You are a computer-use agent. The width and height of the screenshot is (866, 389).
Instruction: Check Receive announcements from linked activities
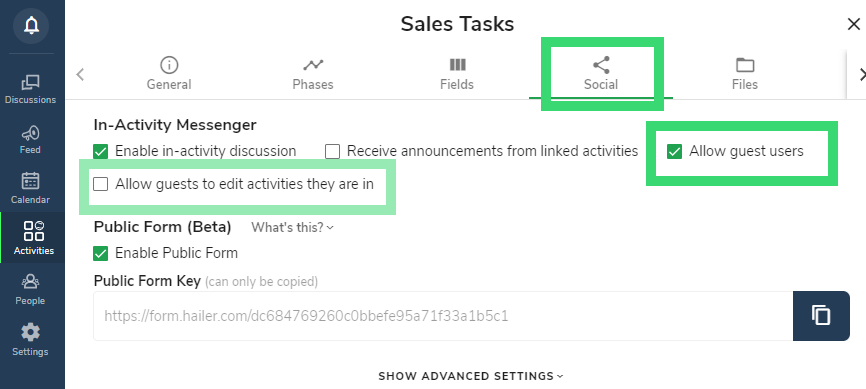coord(332,151)
